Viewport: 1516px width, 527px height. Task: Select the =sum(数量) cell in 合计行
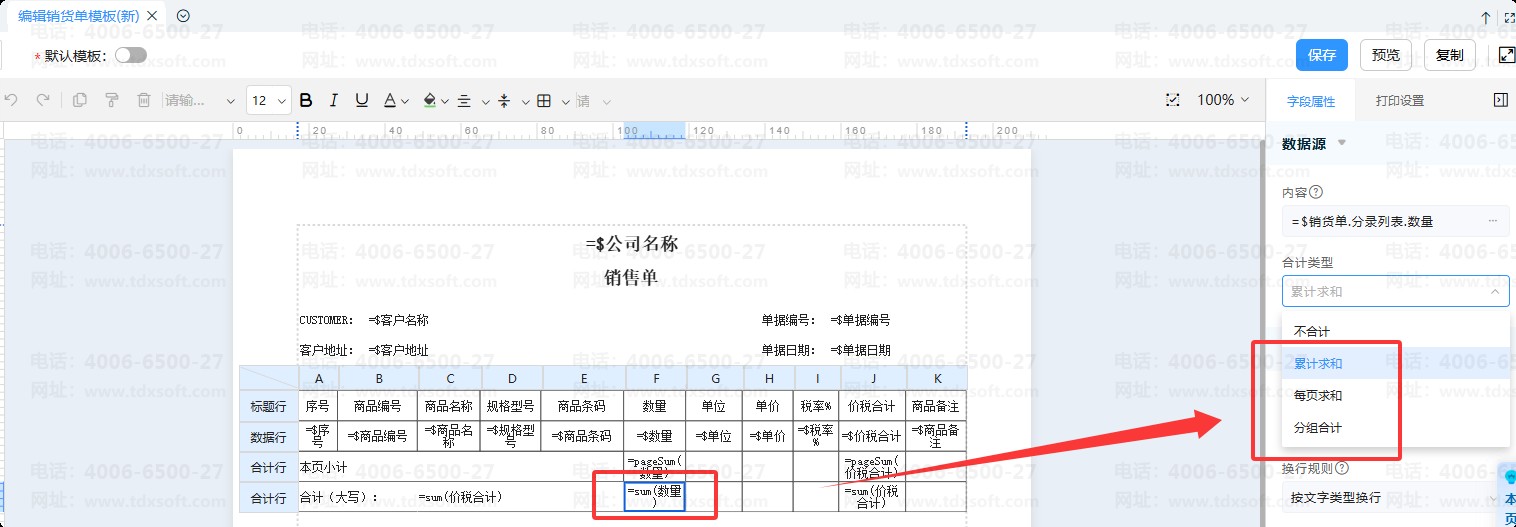tap(654, 497)
